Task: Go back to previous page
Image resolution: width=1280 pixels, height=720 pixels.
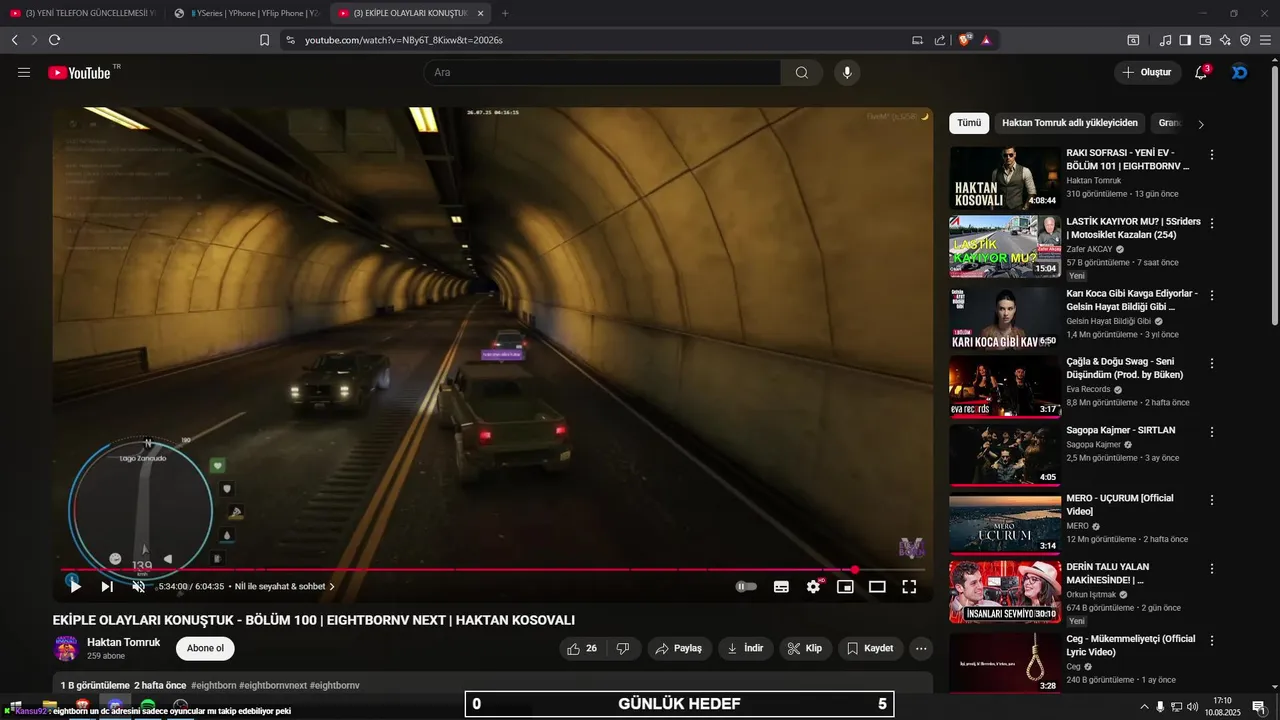Action: click(14, 40)
